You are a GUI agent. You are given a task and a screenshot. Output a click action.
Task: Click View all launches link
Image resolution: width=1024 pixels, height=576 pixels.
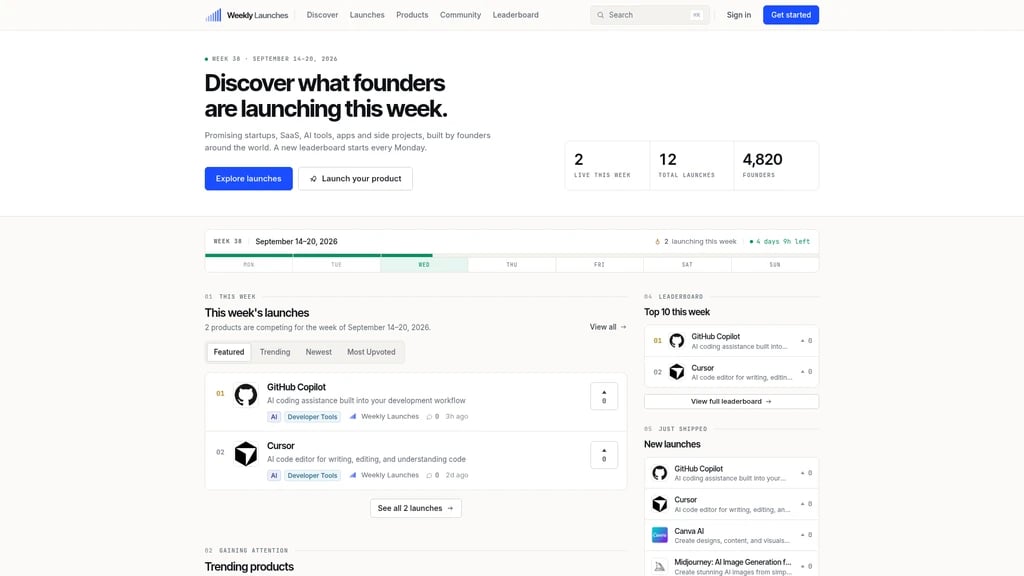pyautogui.click(x=608, y=327)
